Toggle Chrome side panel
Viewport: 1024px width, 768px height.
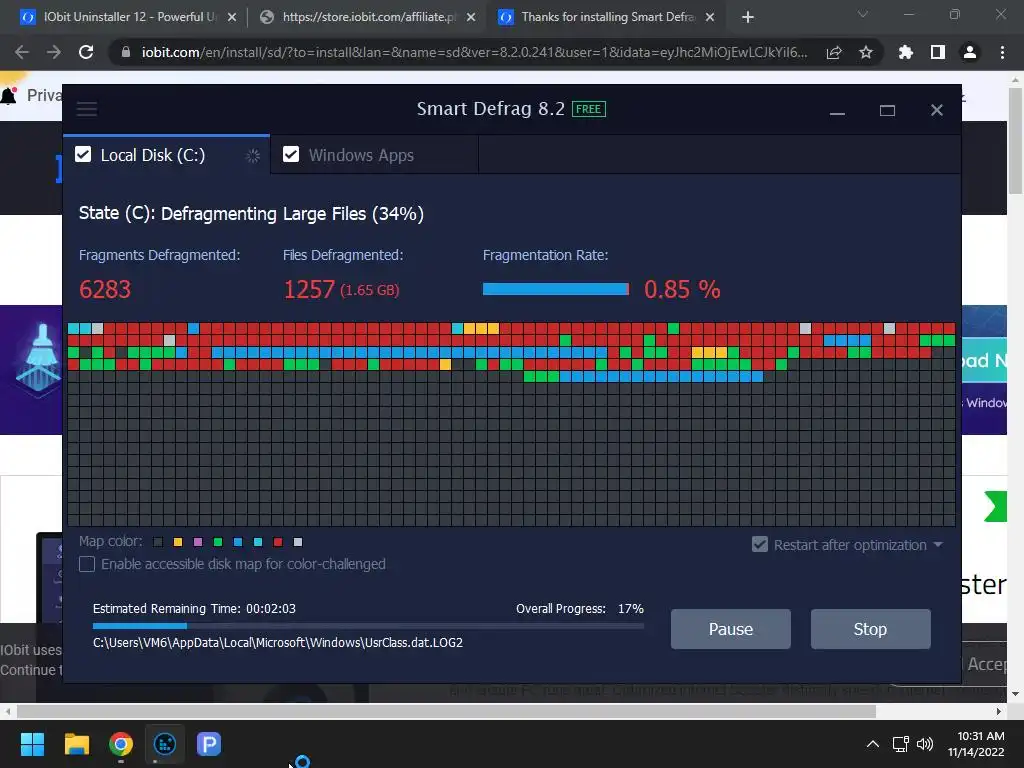tap(938, 52)
